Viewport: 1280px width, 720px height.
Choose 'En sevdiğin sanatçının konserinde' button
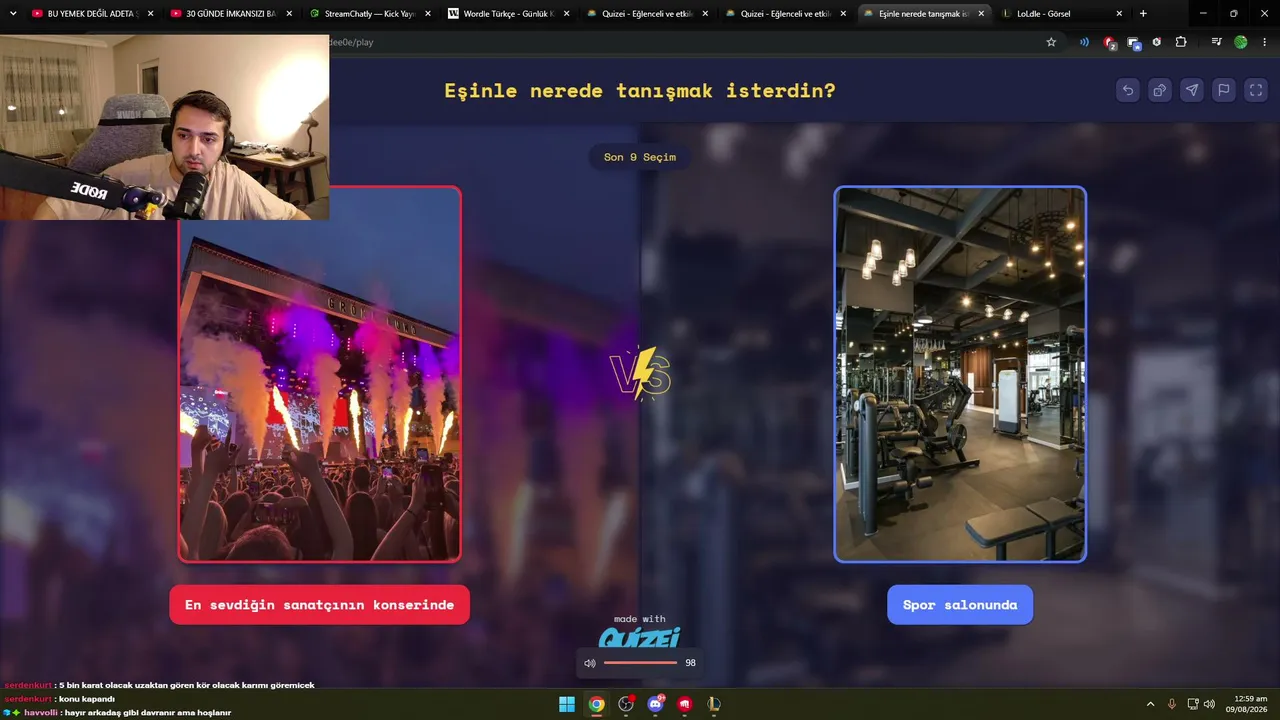[x=319, y=605]
